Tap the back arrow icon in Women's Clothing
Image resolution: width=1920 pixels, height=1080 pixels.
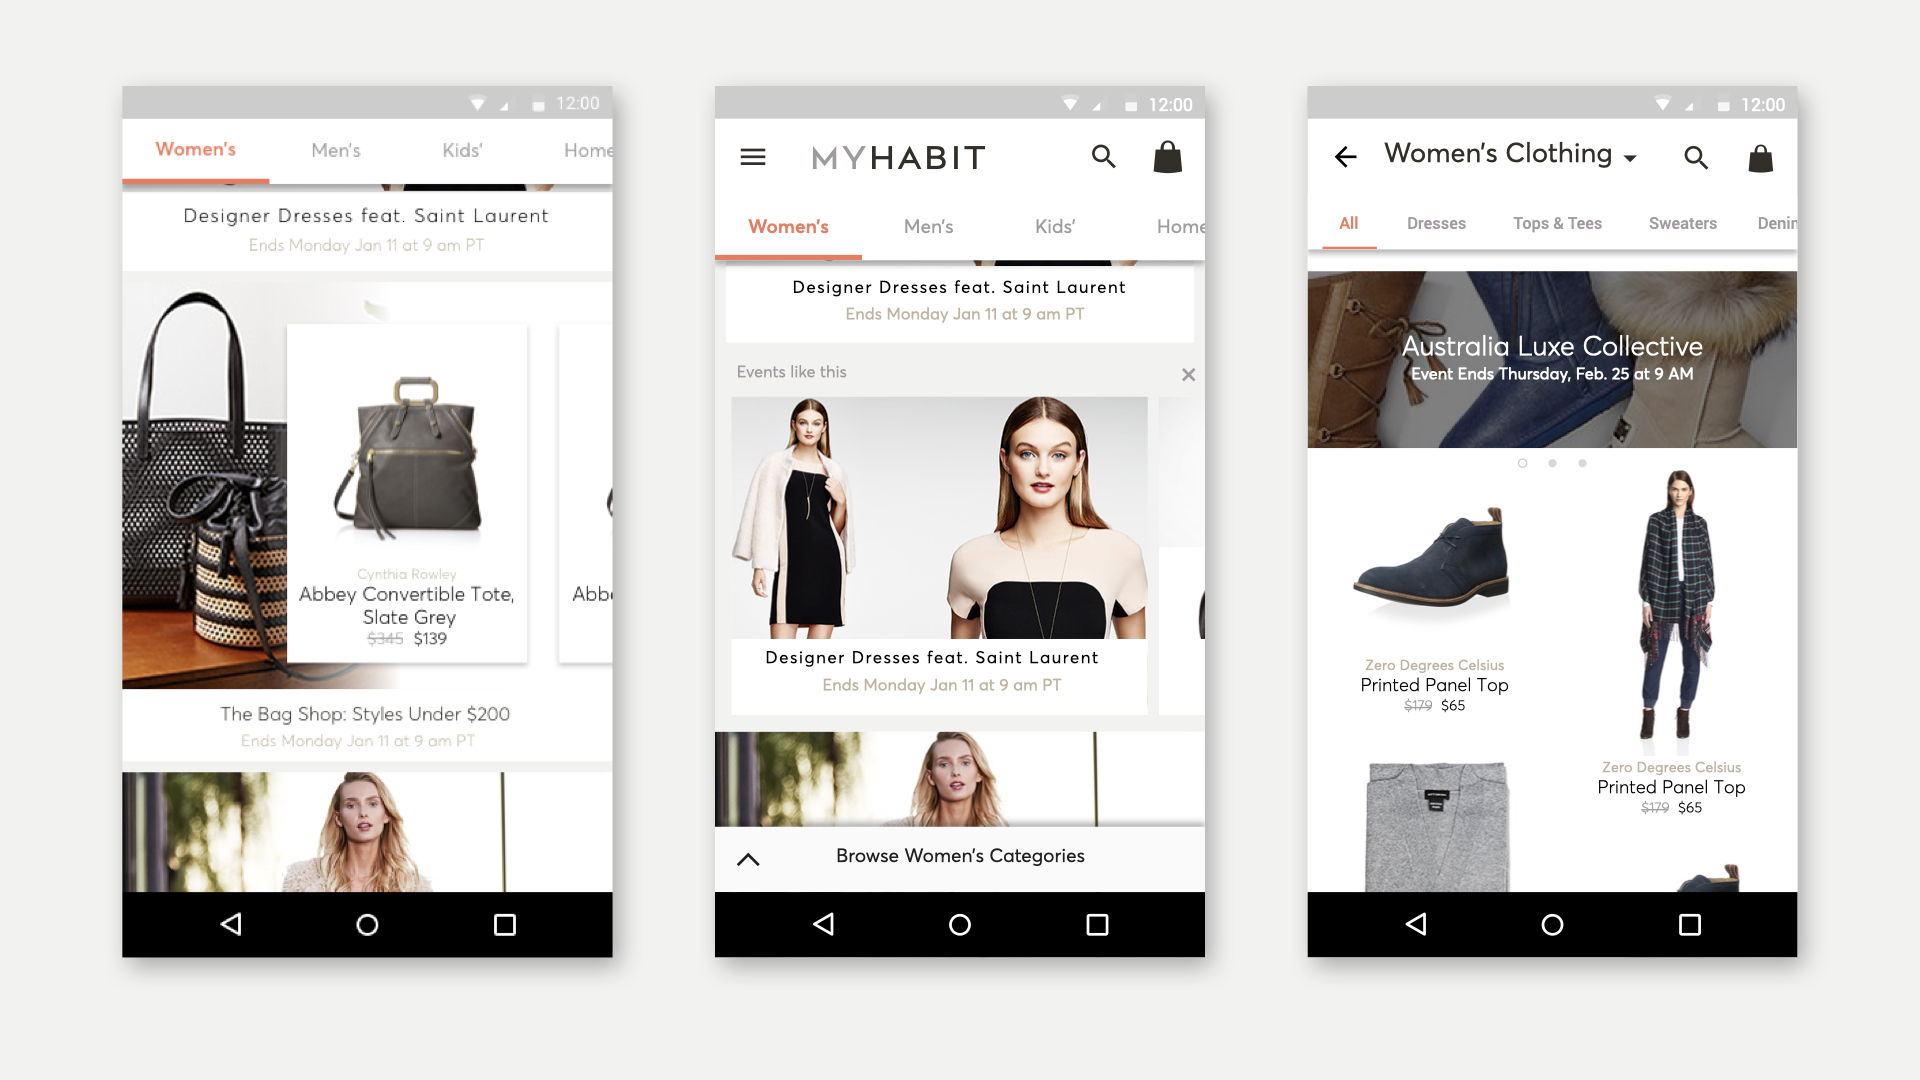[x=1346, y=156]
